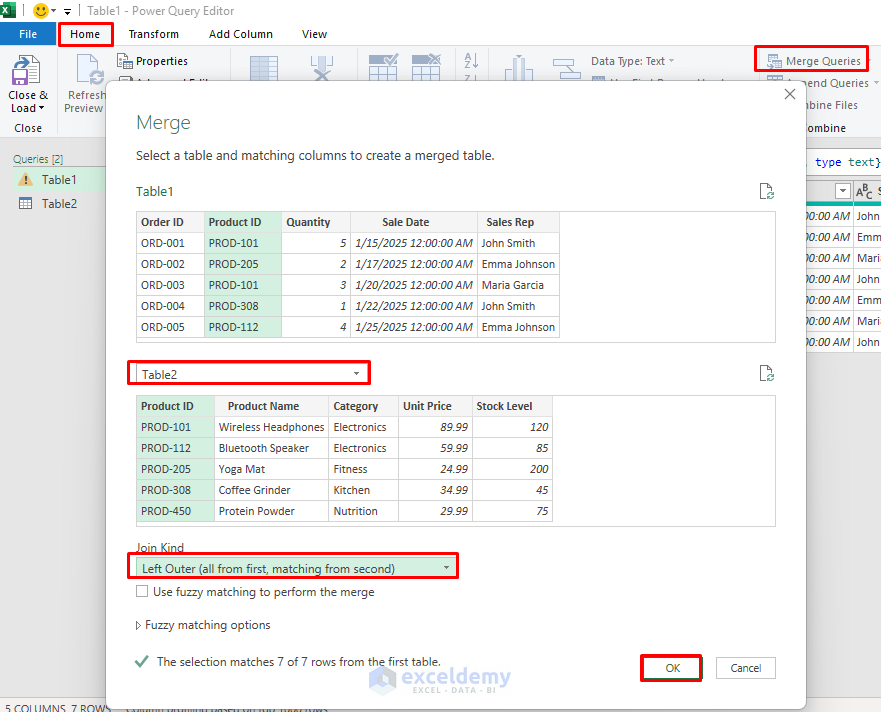Click the Choose Columns grid icon
The height and width of the screenshot is (712, 881).
[x=264, y=68]
